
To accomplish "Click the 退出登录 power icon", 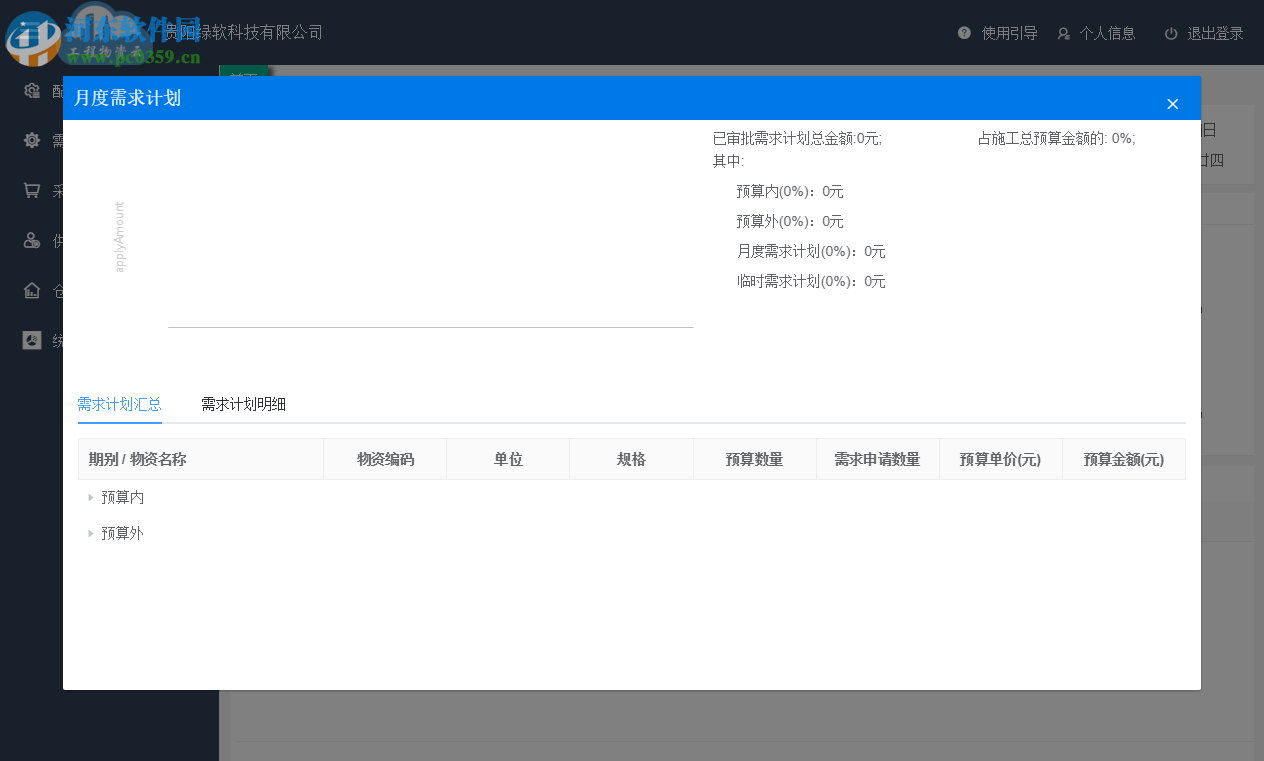I will [1170, 32].
